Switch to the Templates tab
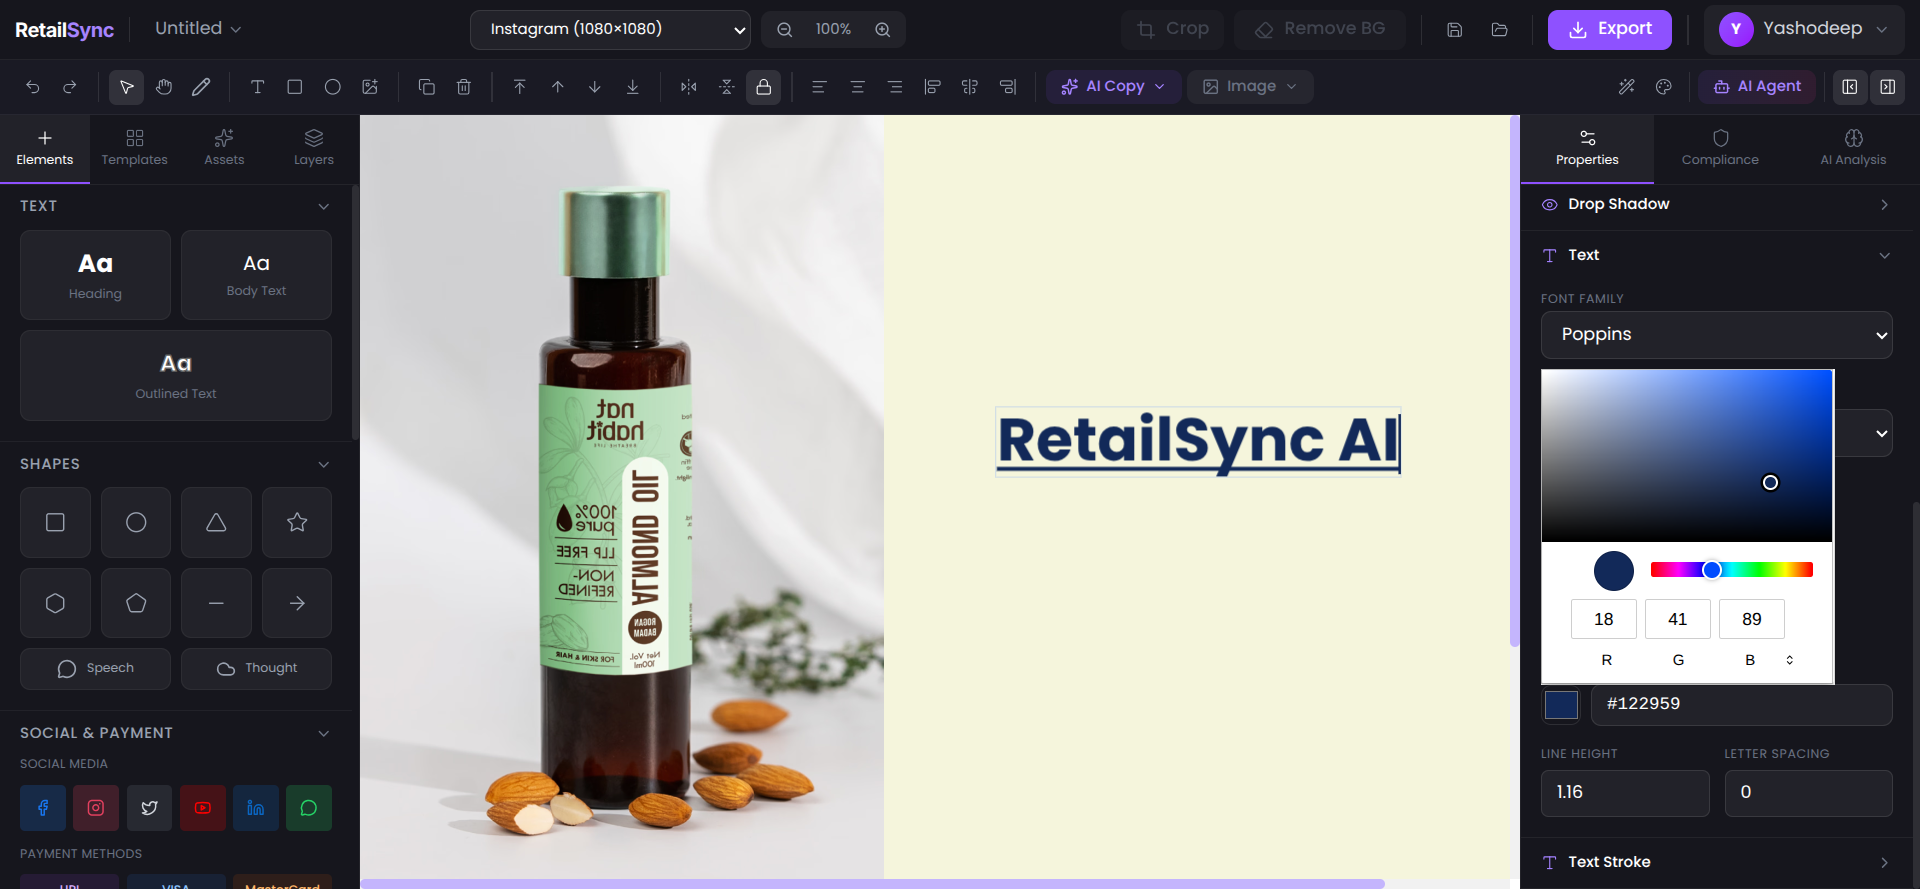 (135, 149)
